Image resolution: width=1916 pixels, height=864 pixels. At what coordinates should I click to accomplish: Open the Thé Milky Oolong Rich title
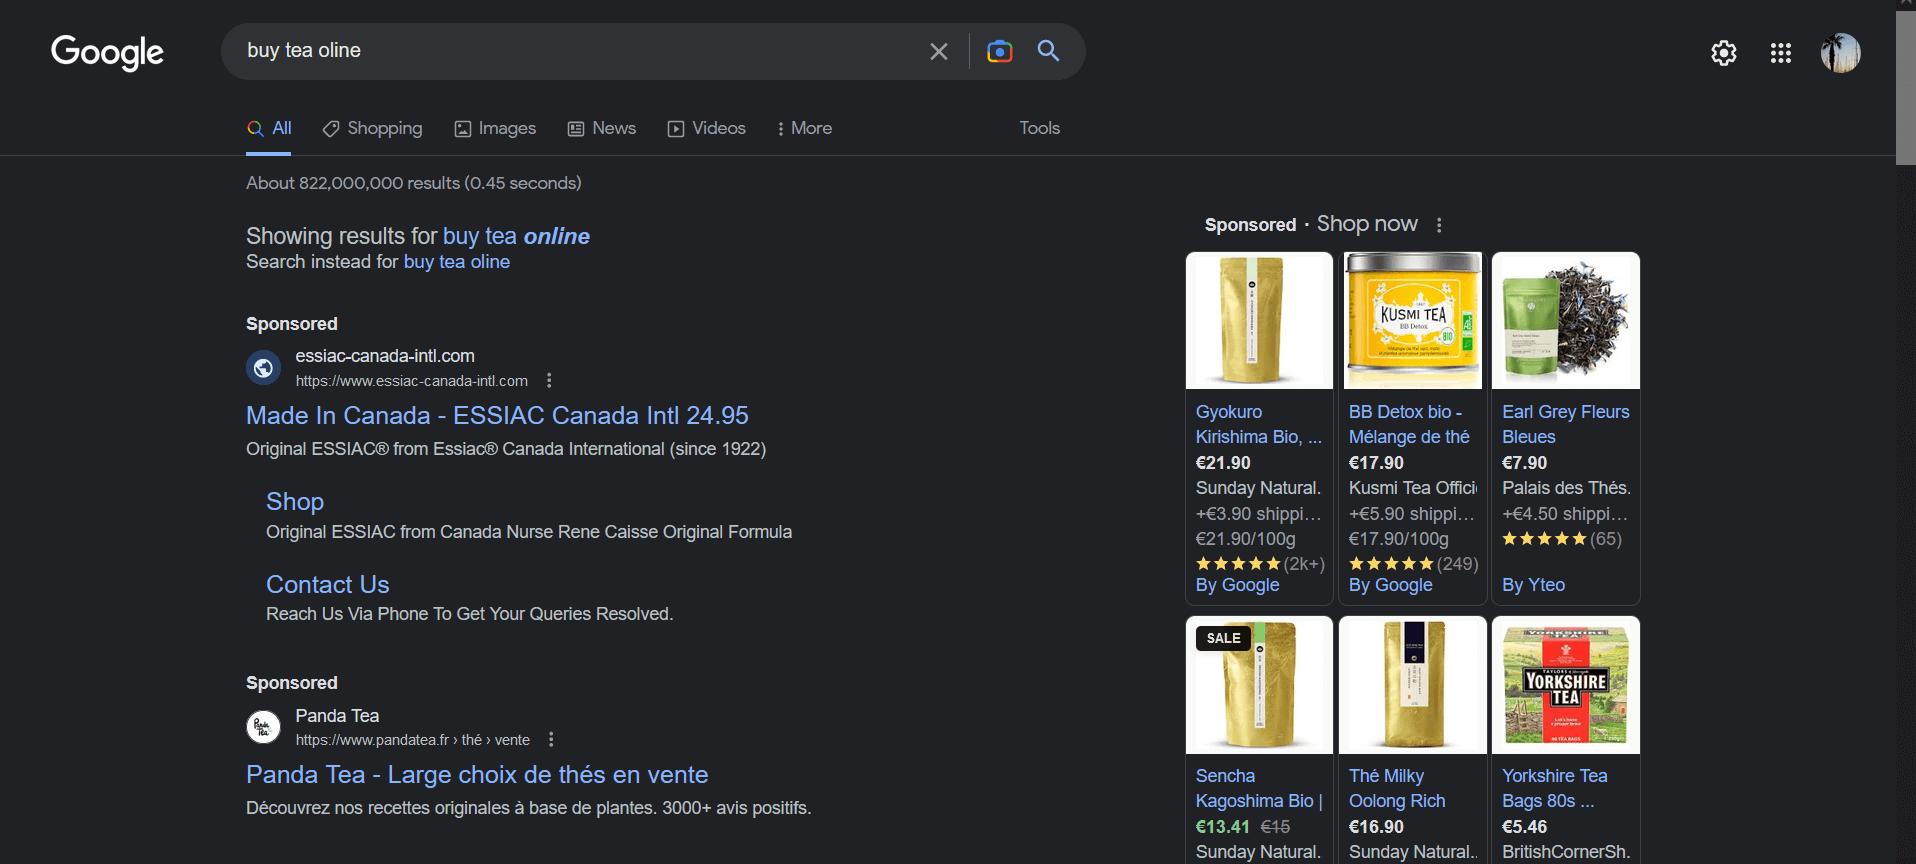(1397, 788)
